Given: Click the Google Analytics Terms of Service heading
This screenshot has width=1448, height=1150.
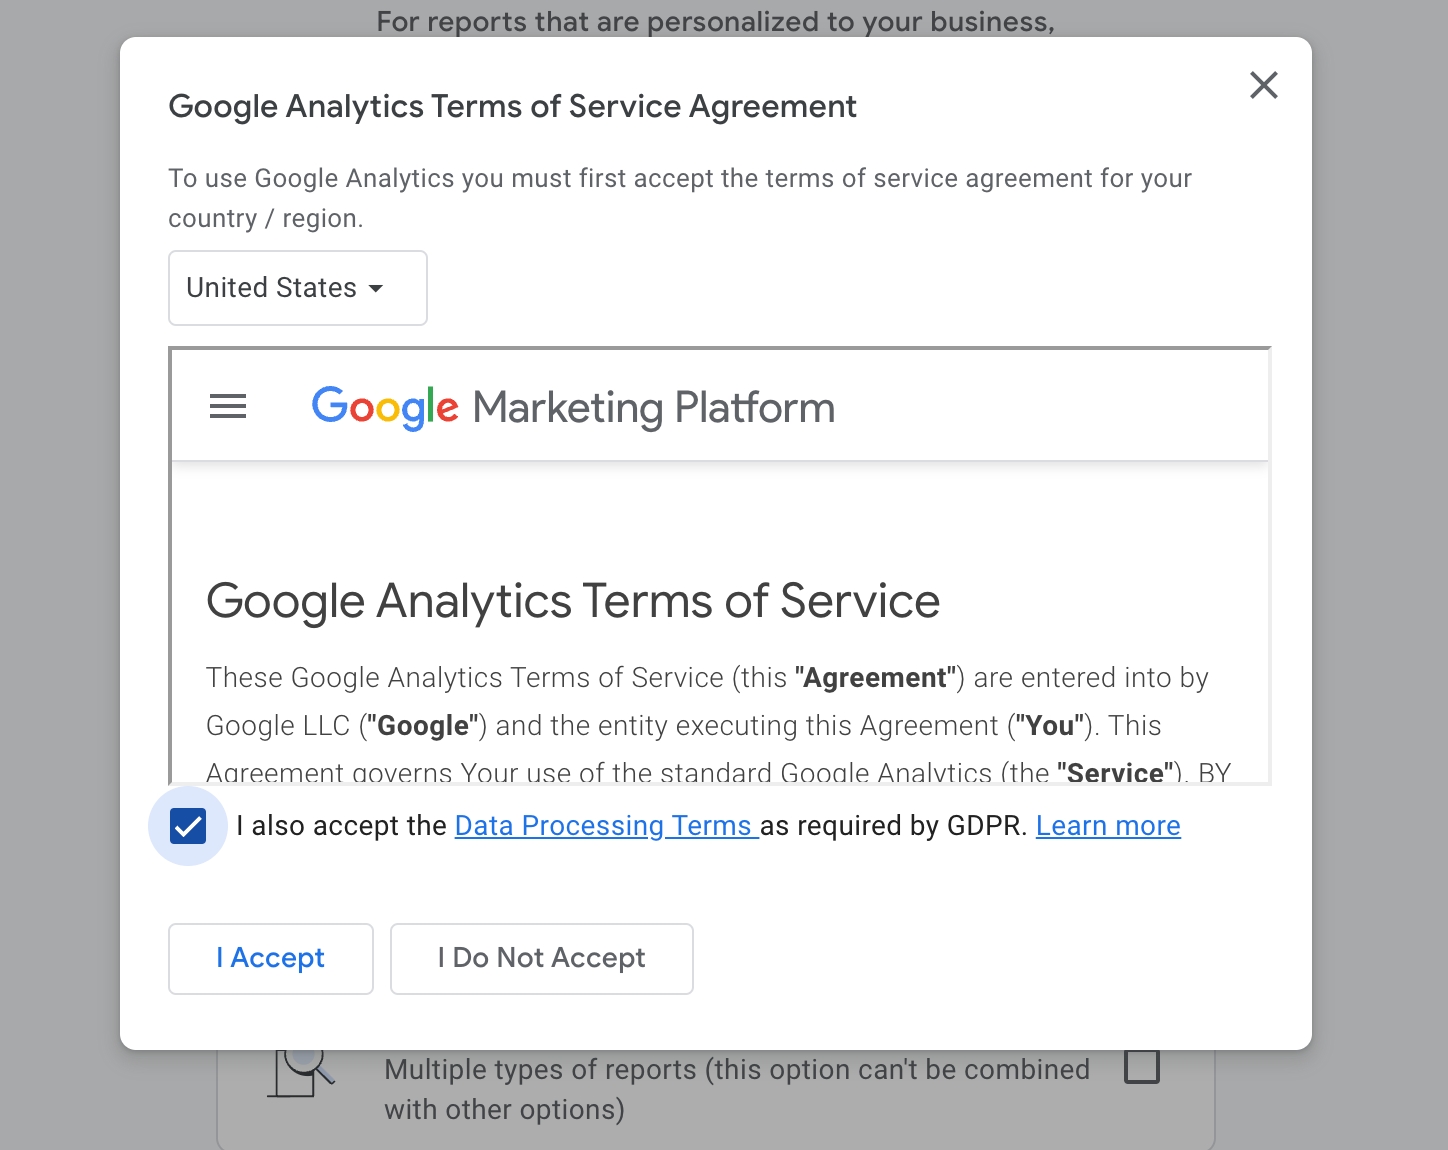Looking at the screenshot, I should (573, 601).
